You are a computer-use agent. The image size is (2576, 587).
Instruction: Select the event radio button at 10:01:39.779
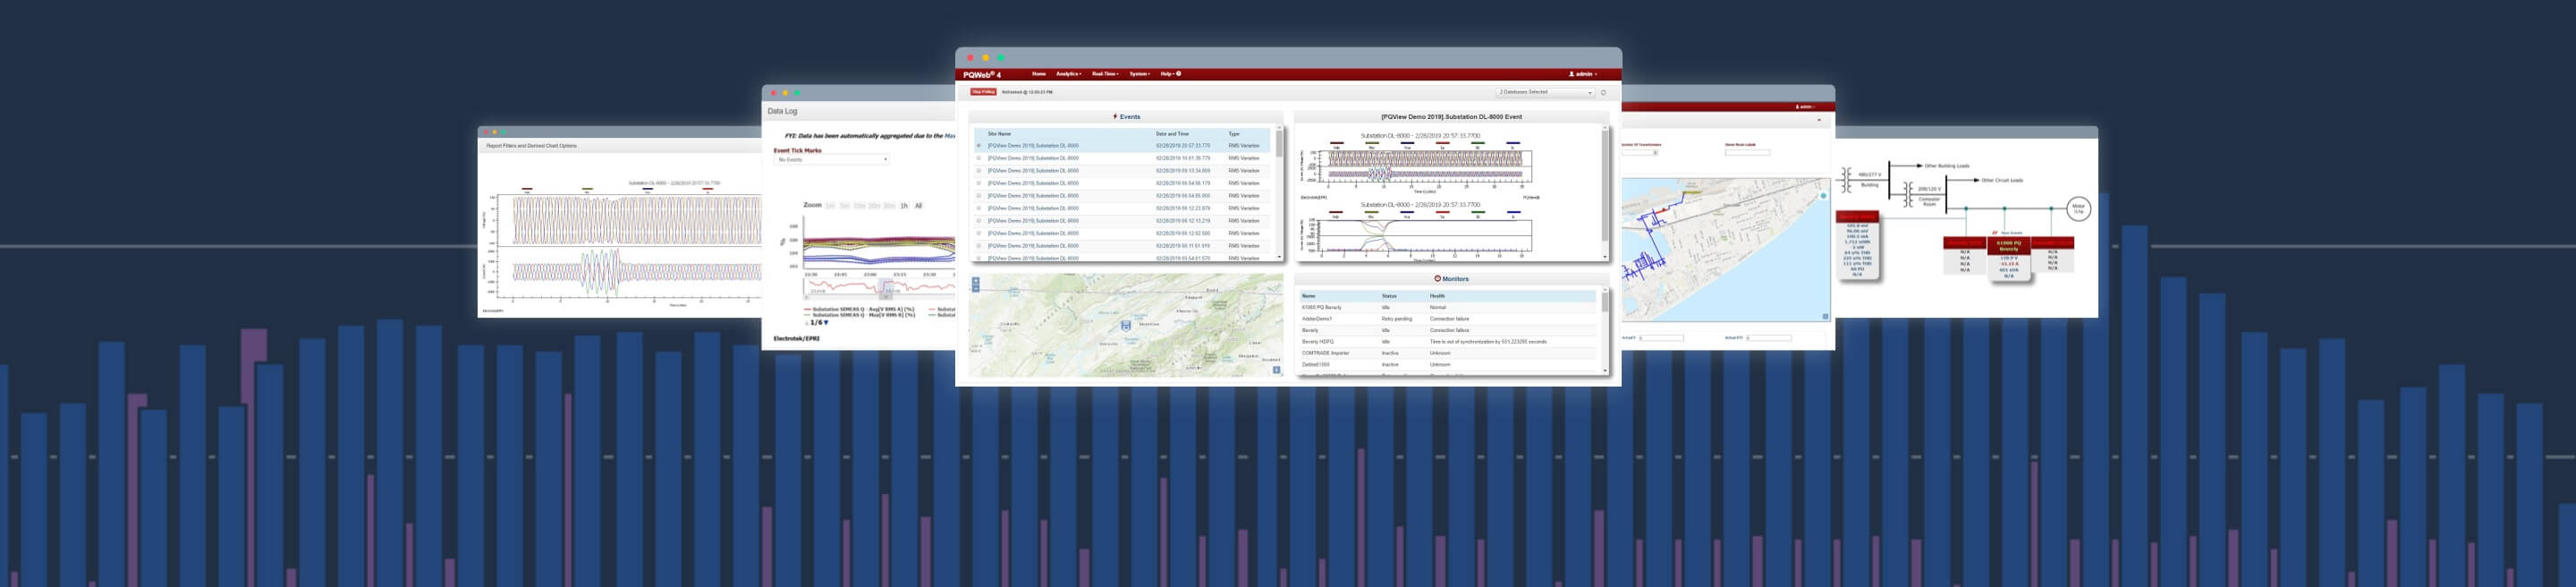tap(979, 158)
